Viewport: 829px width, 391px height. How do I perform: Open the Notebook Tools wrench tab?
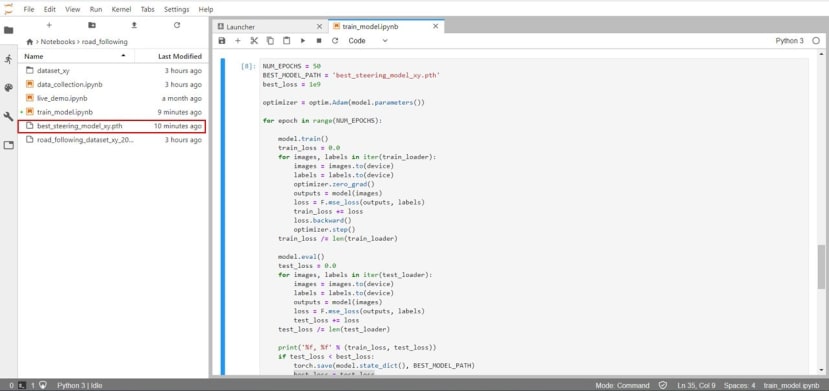pyautogui.click(x=8, y=116)
